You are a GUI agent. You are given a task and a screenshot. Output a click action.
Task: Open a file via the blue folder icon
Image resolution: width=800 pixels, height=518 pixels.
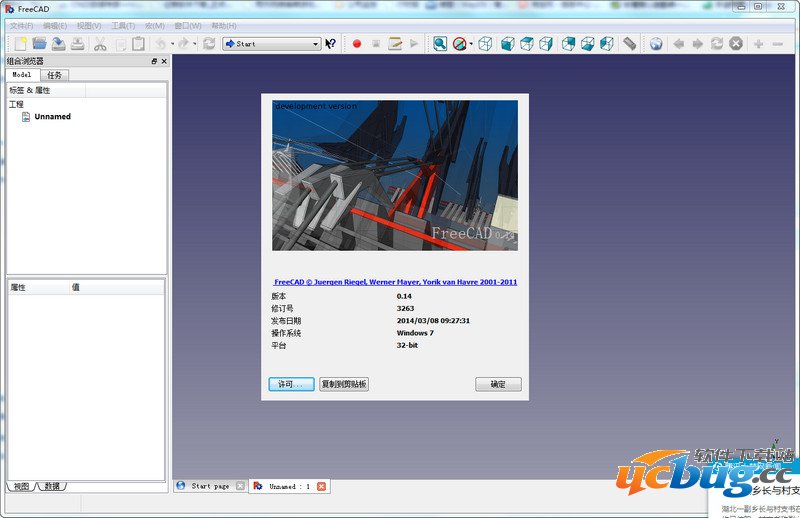39,44
